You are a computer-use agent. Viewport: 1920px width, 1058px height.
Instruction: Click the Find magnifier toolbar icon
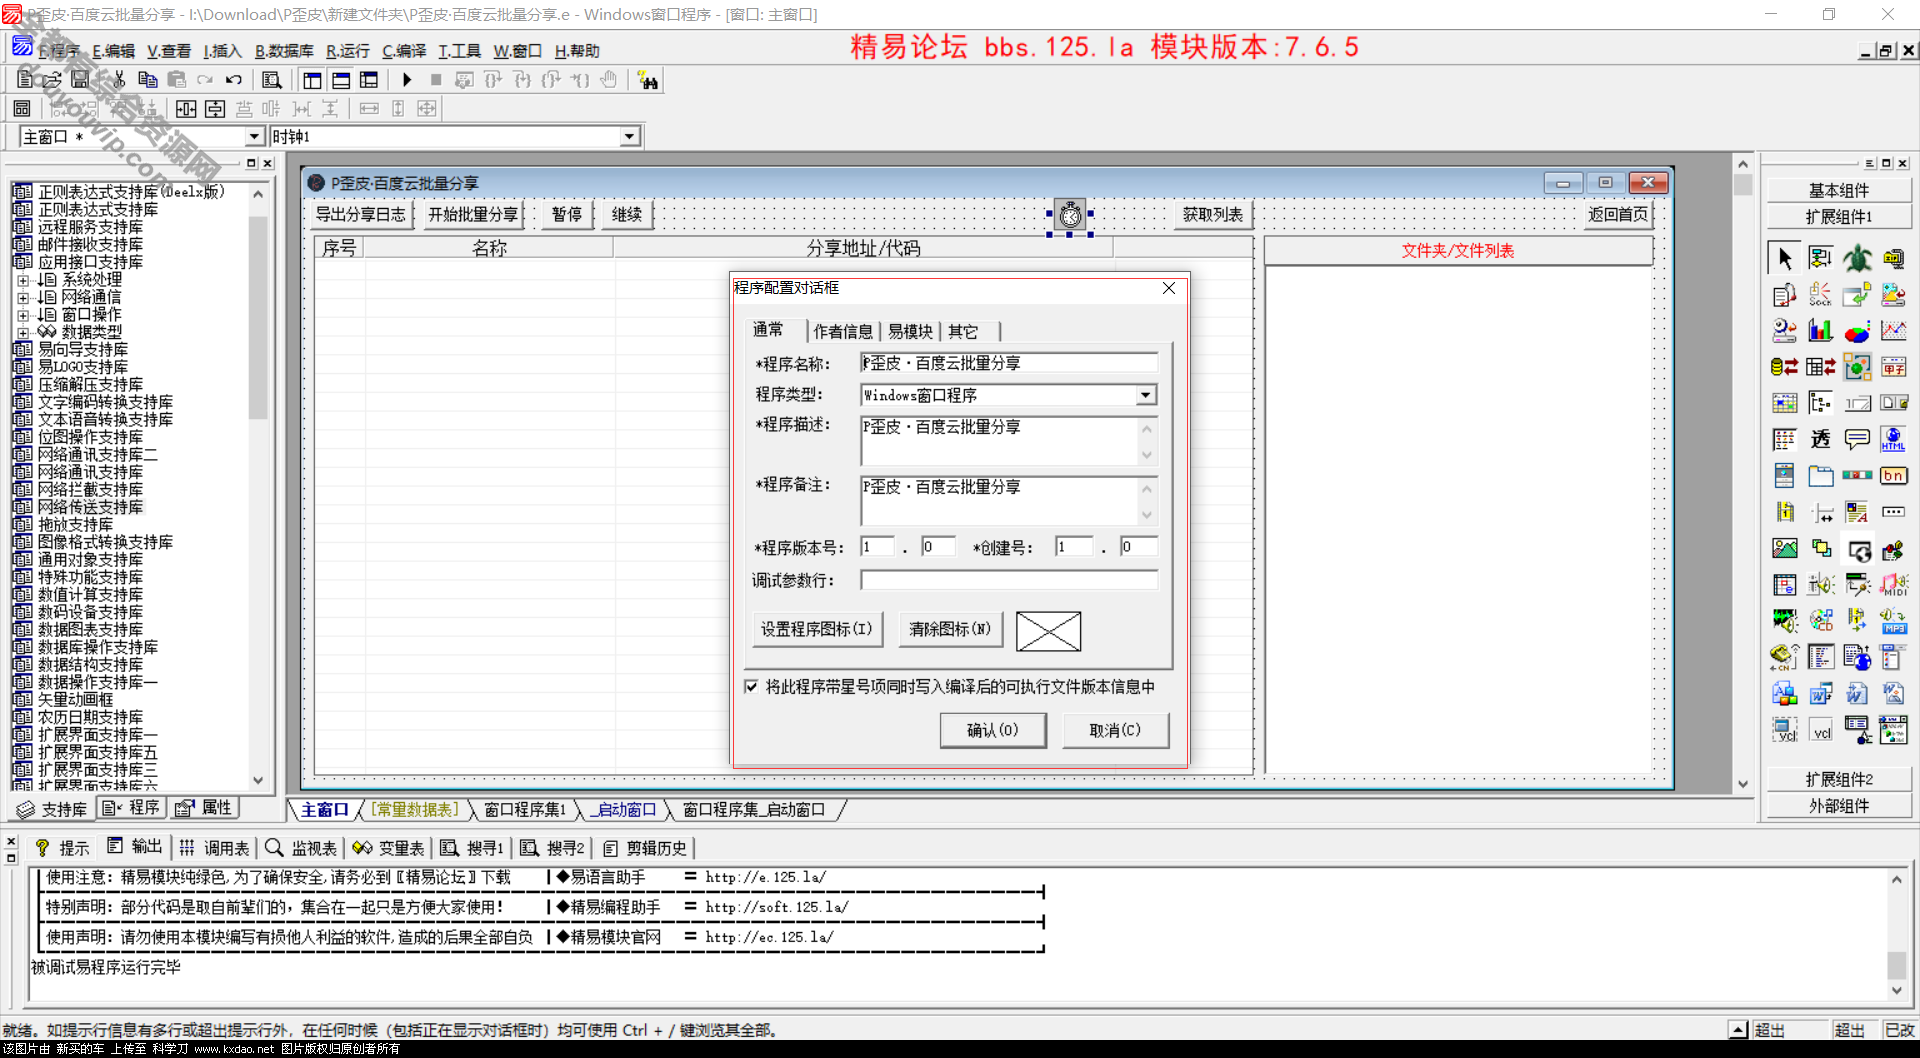(272, 80)
